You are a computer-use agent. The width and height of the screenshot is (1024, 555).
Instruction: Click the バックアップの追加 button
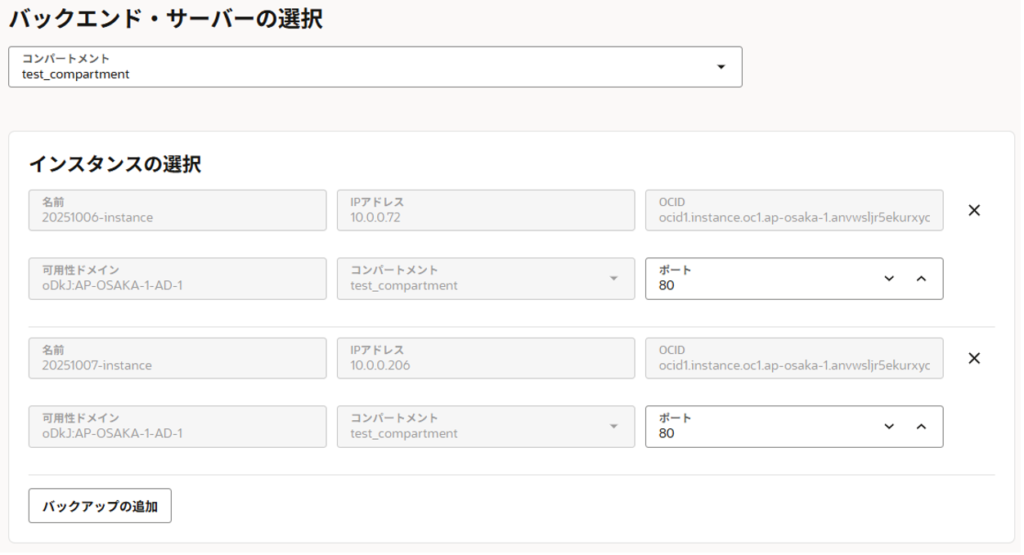tap(100, 506)
